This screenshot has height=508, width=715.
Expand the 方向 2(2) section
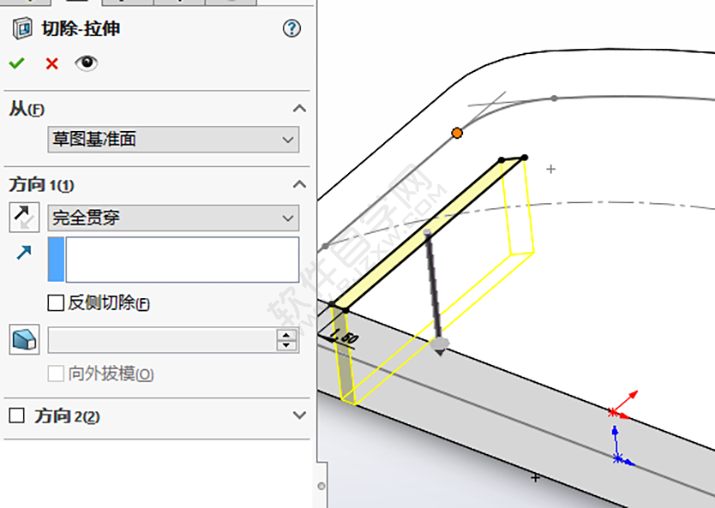point(300,415)
